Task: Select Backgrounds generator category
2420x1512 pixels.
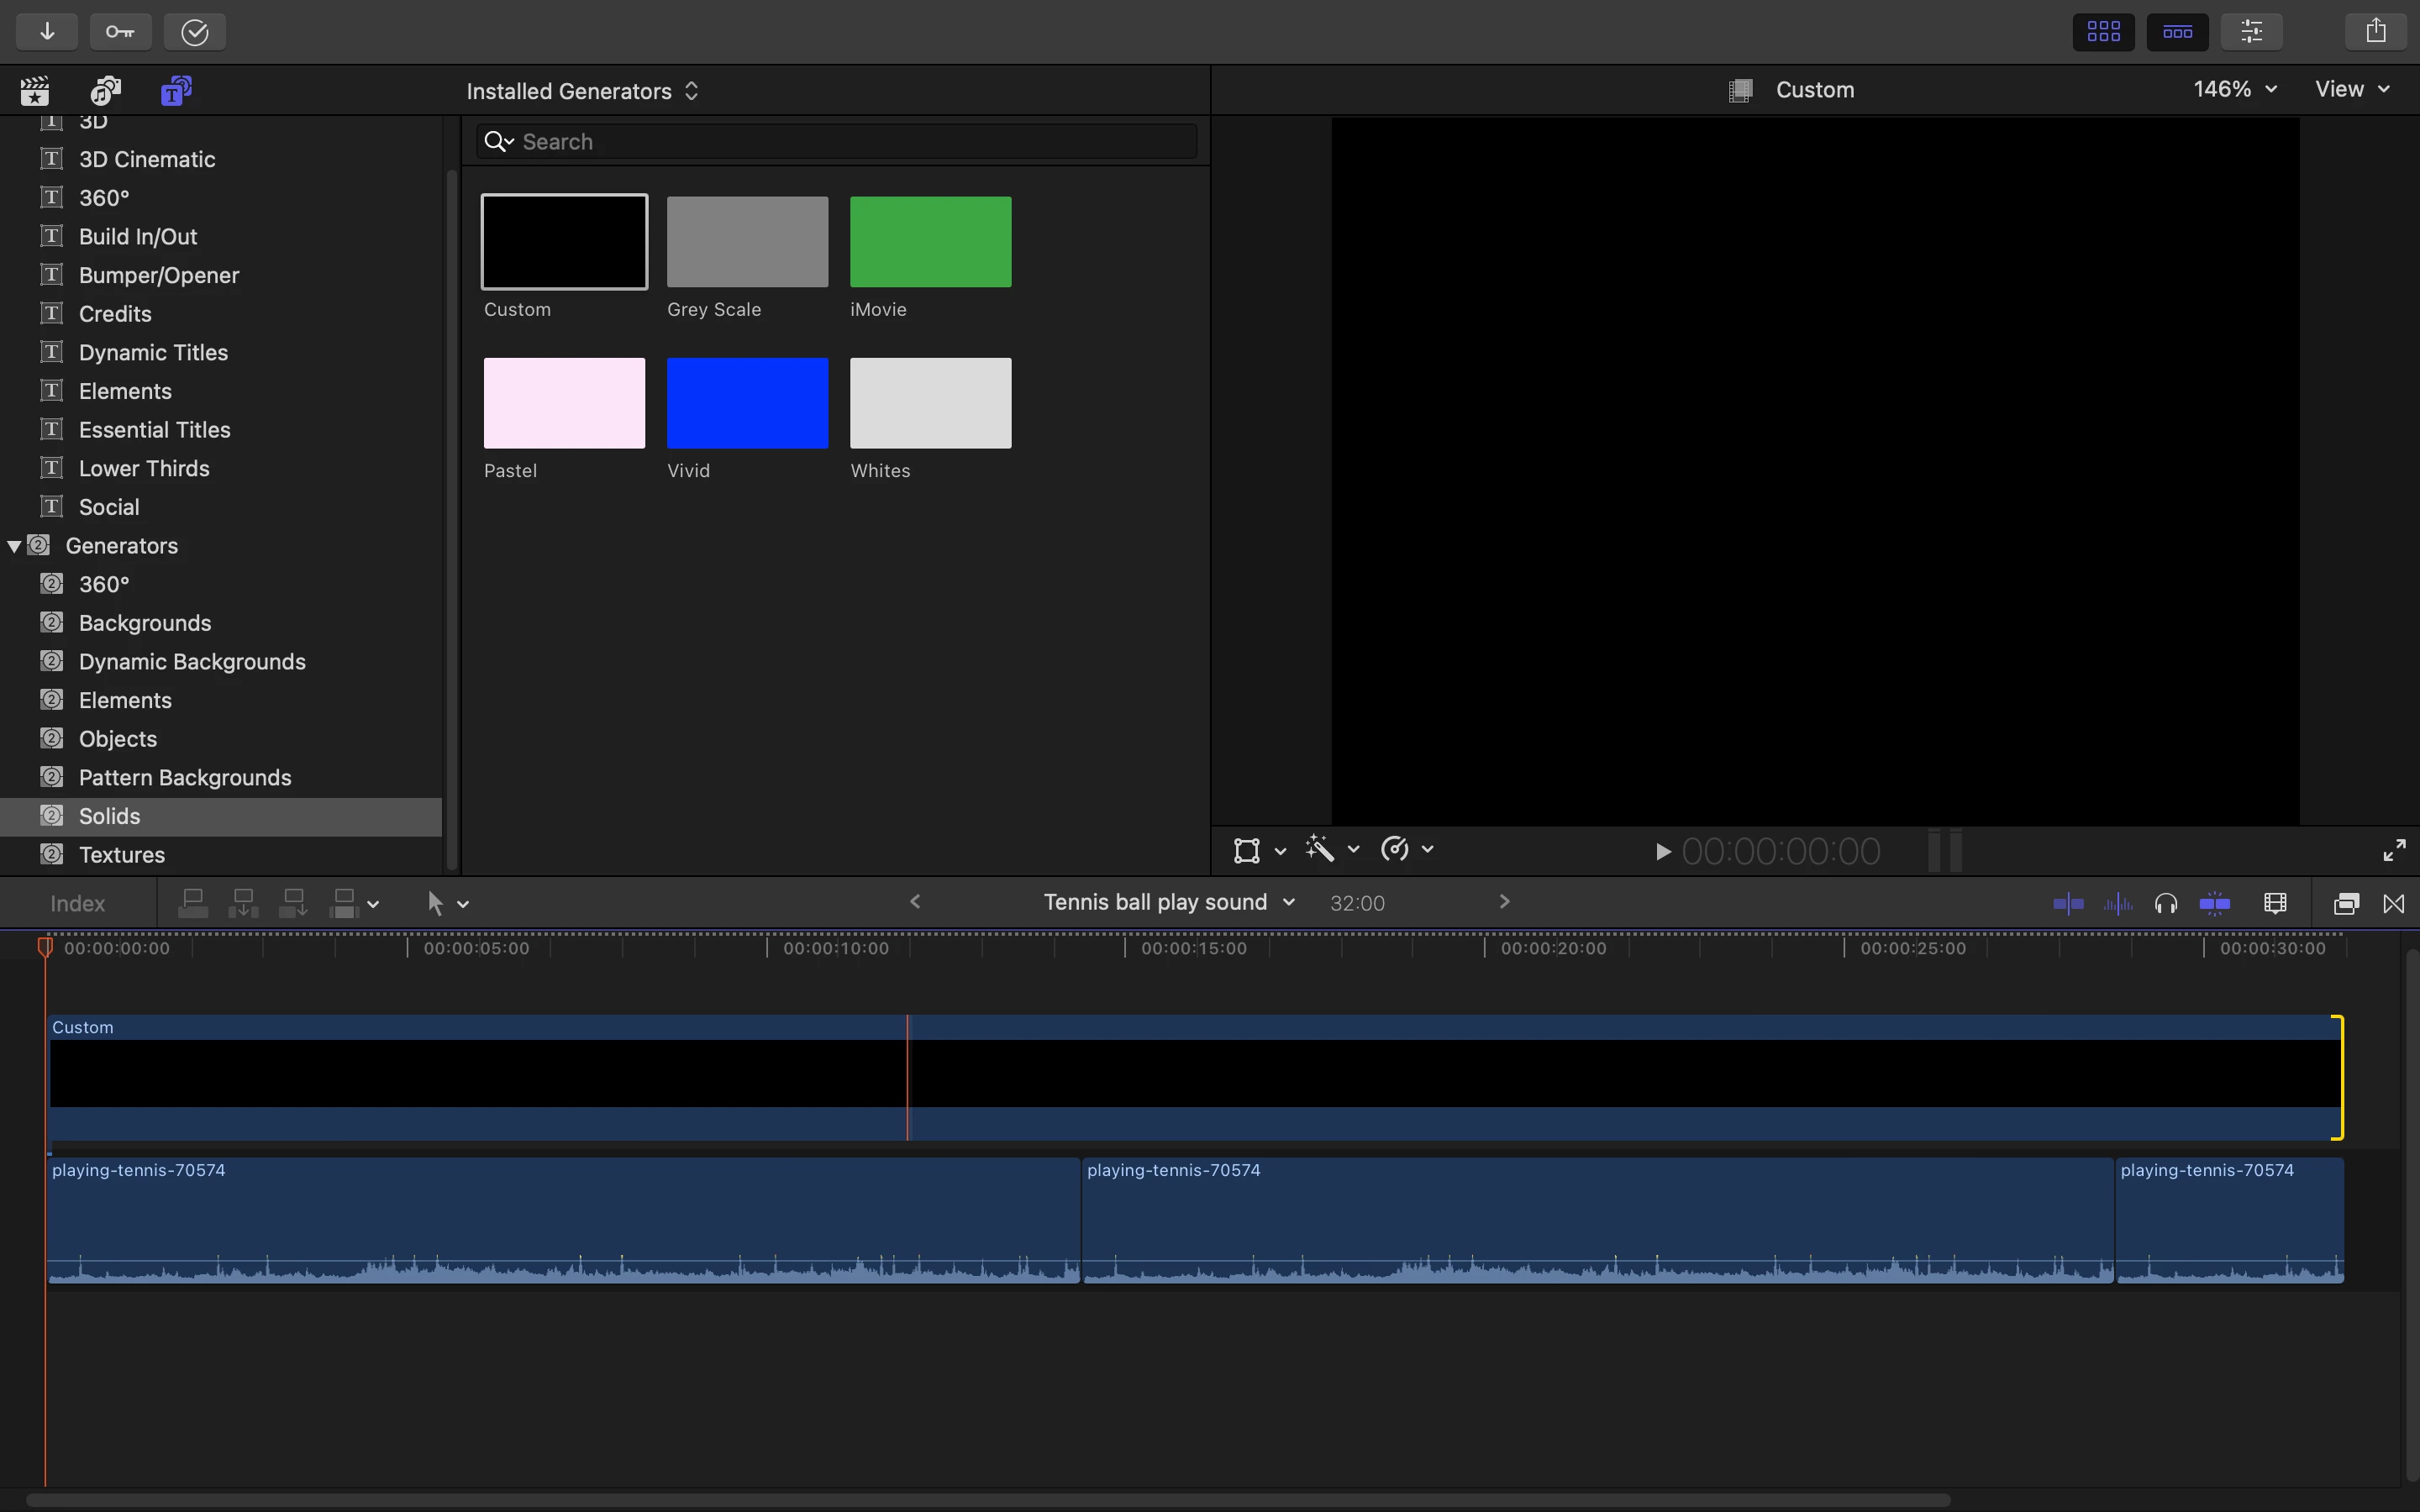Action: coord(145,623)
